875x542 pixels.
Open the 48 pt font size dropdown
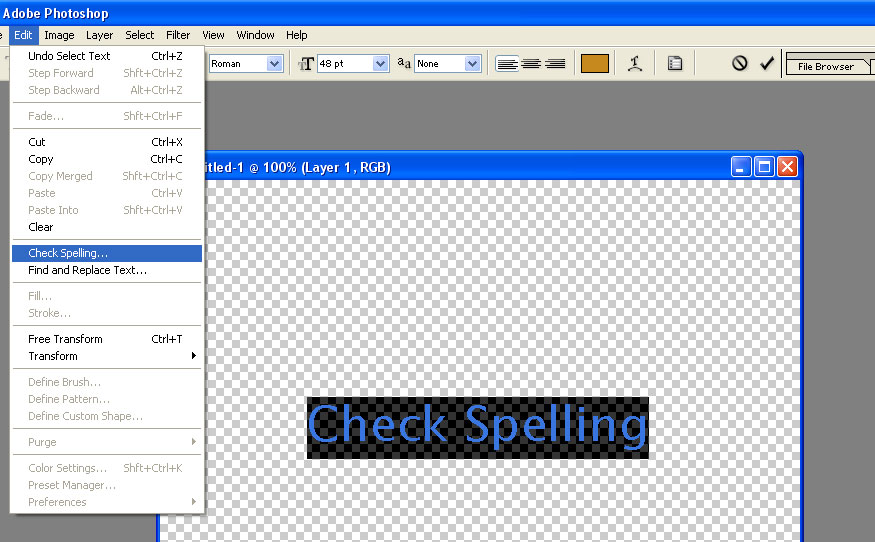tap(380, 64)
